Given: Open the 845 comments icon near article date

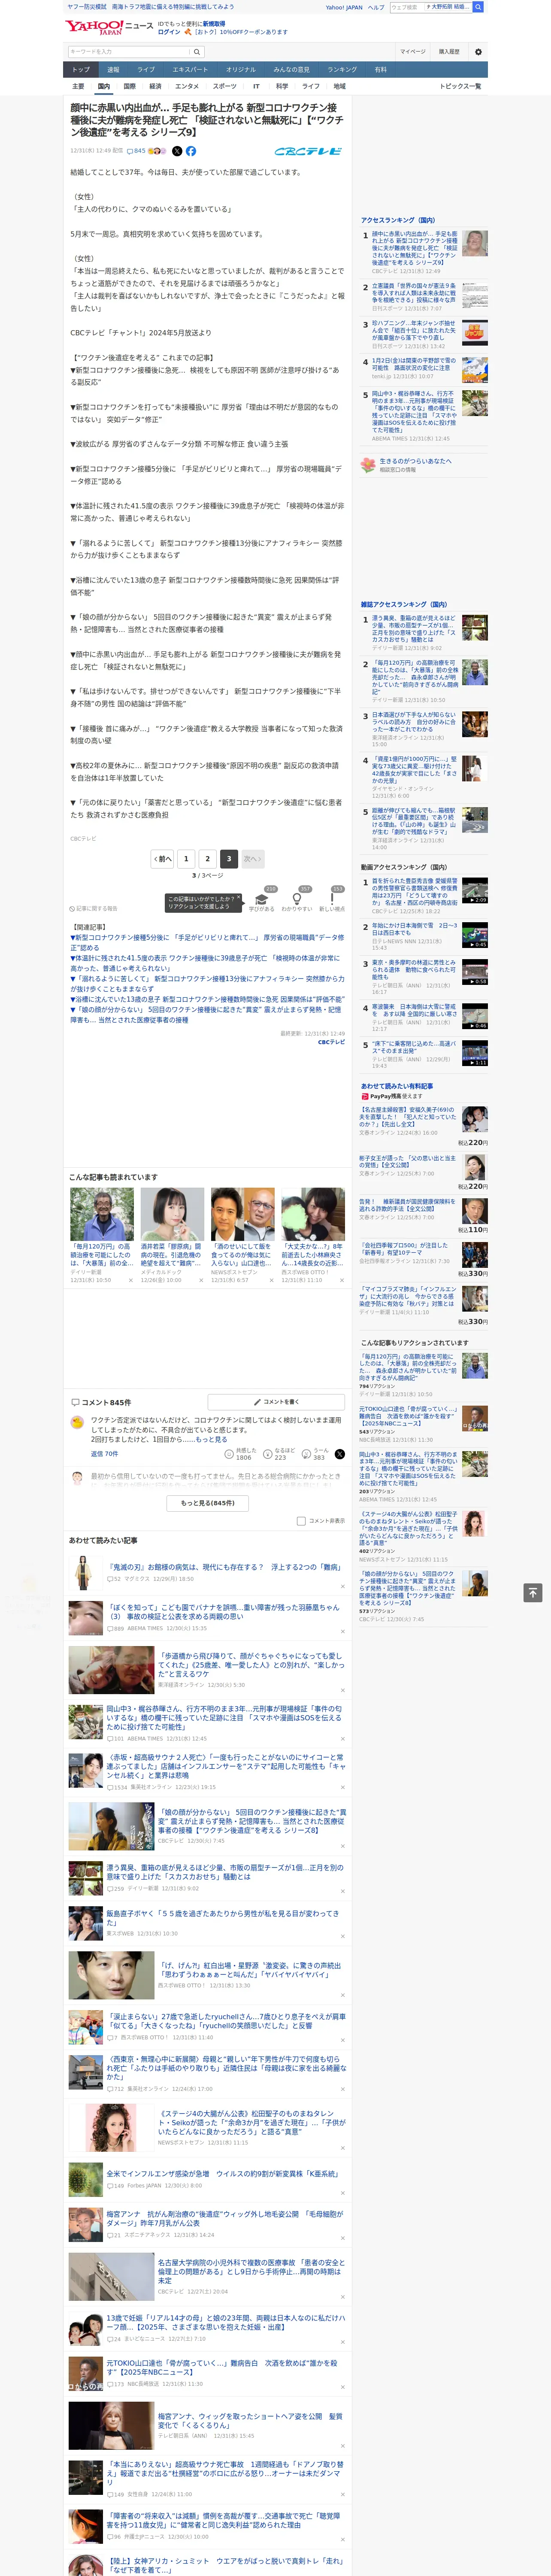Looking at the screenshot, I should point(136,151).
